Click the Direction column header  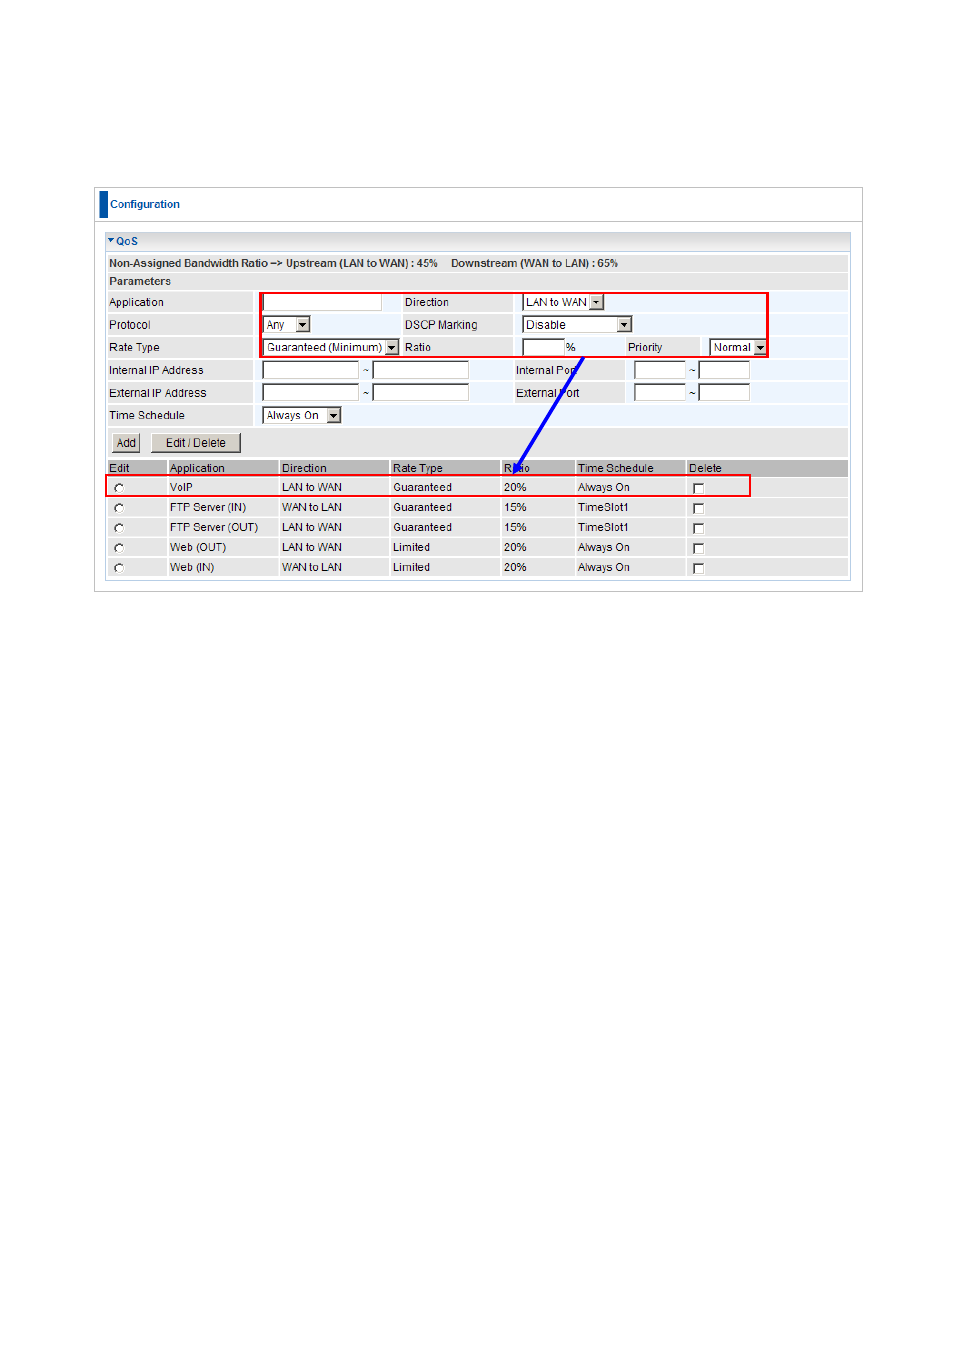[304, 468]
